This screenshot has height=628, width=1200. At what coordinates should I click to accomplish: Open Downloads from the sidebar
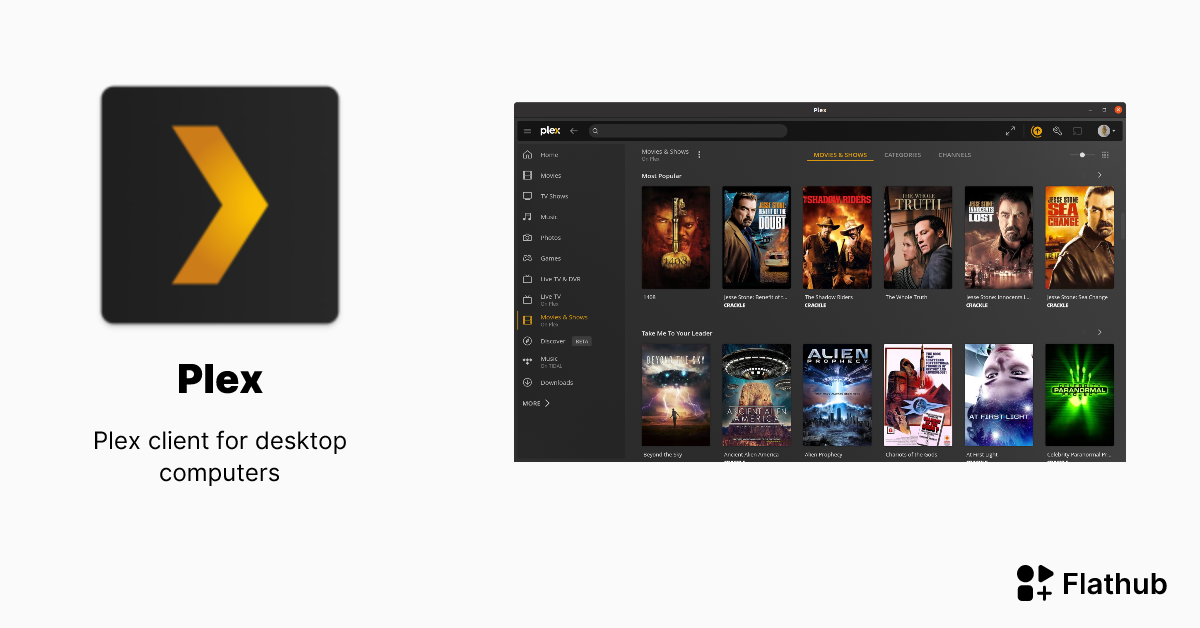tap(555, 382)
